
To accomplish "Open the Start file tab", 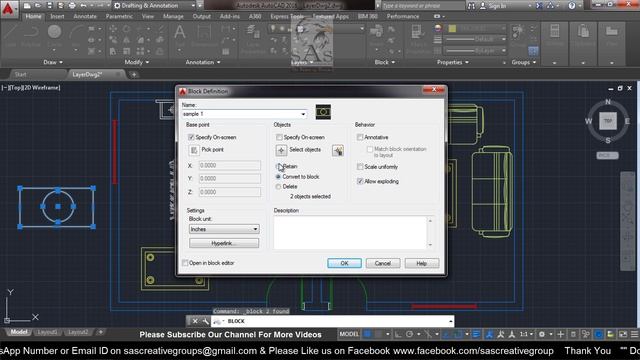I will 20,74.
